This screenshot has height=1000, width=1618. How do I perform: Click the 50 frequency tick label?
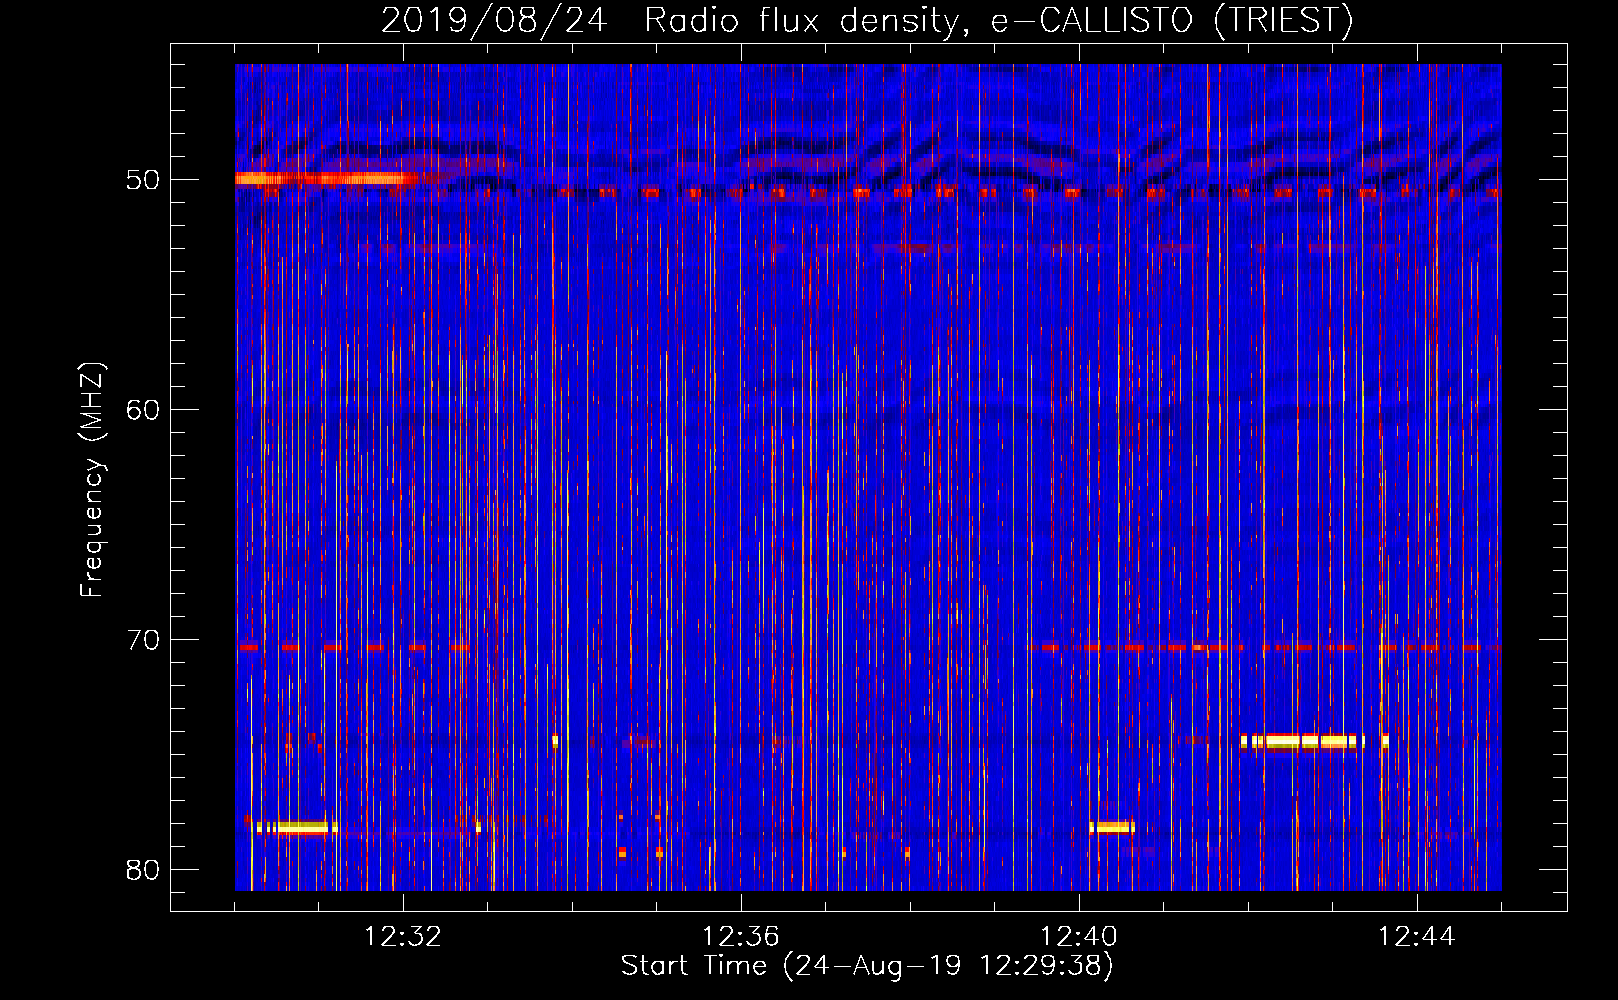click(143, 180)
